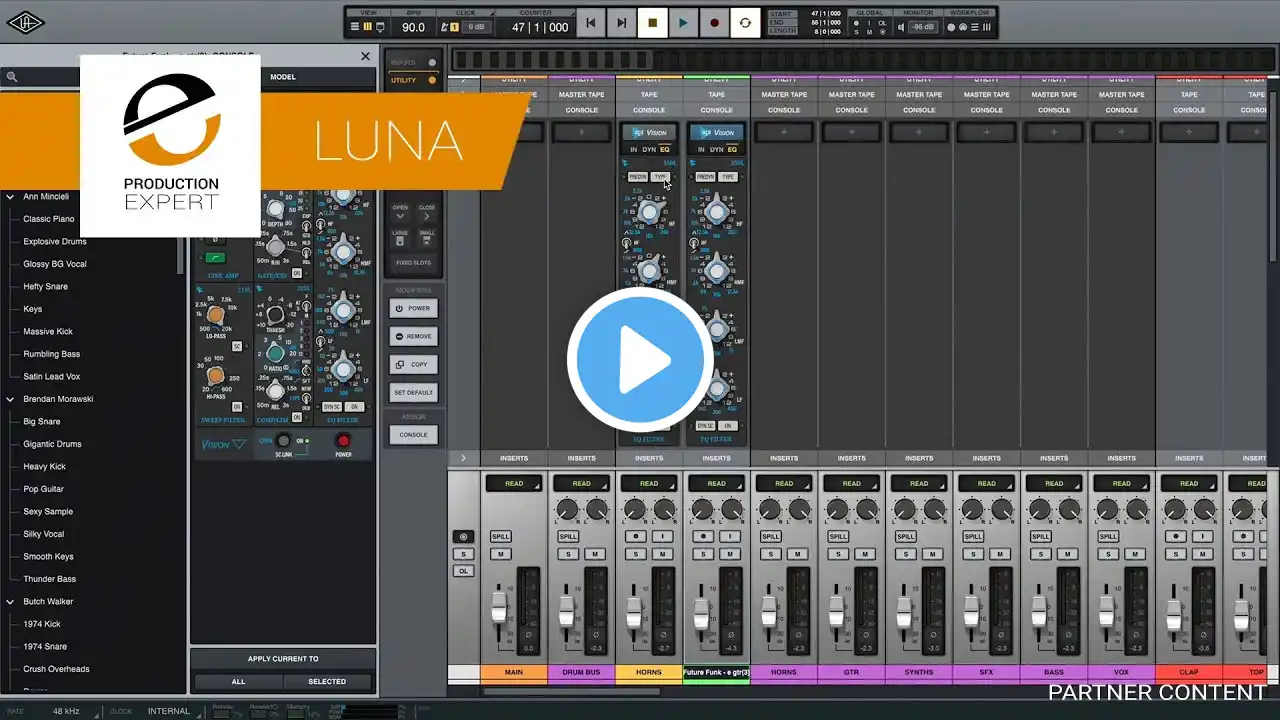This screenshot has width=1280, height=720.
Task: Apply current settings to ALL
Action: point(238,682)
